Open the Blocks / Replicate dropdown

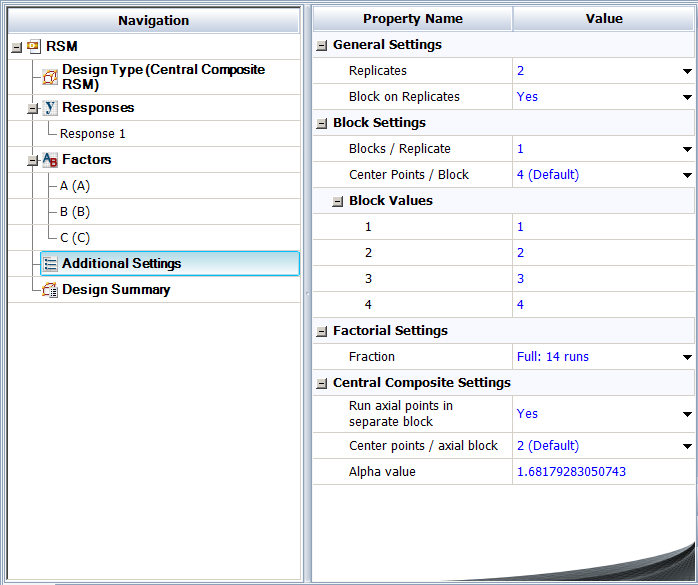[687, 149]
